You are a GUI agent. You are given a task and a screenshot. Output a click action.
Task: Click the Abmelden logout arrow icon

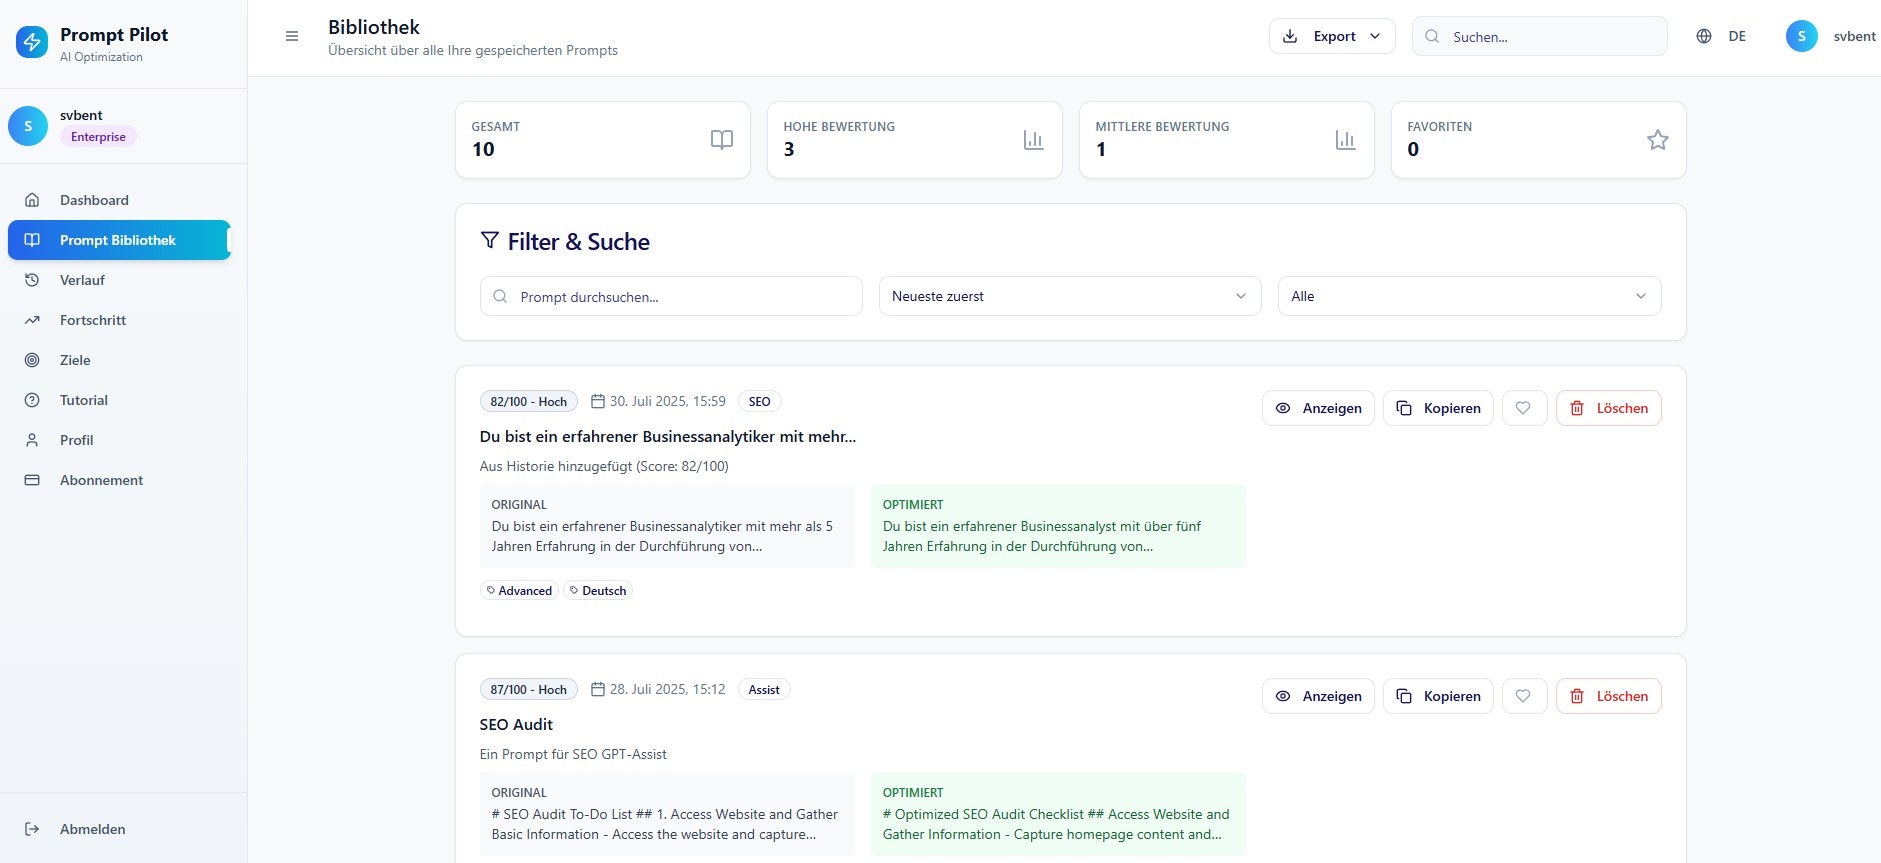pos(32,829)
